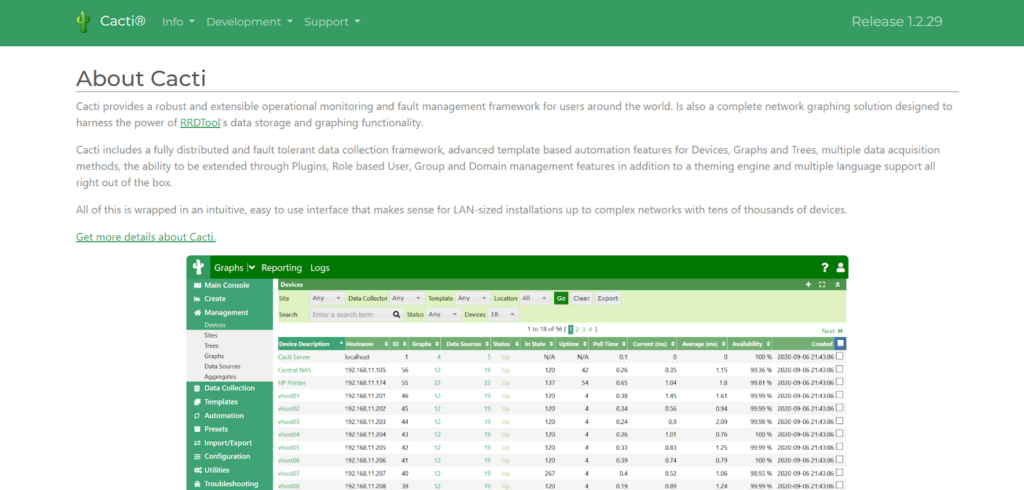
Task: Open the Info dropdown menu
Action: click(178, 22)
